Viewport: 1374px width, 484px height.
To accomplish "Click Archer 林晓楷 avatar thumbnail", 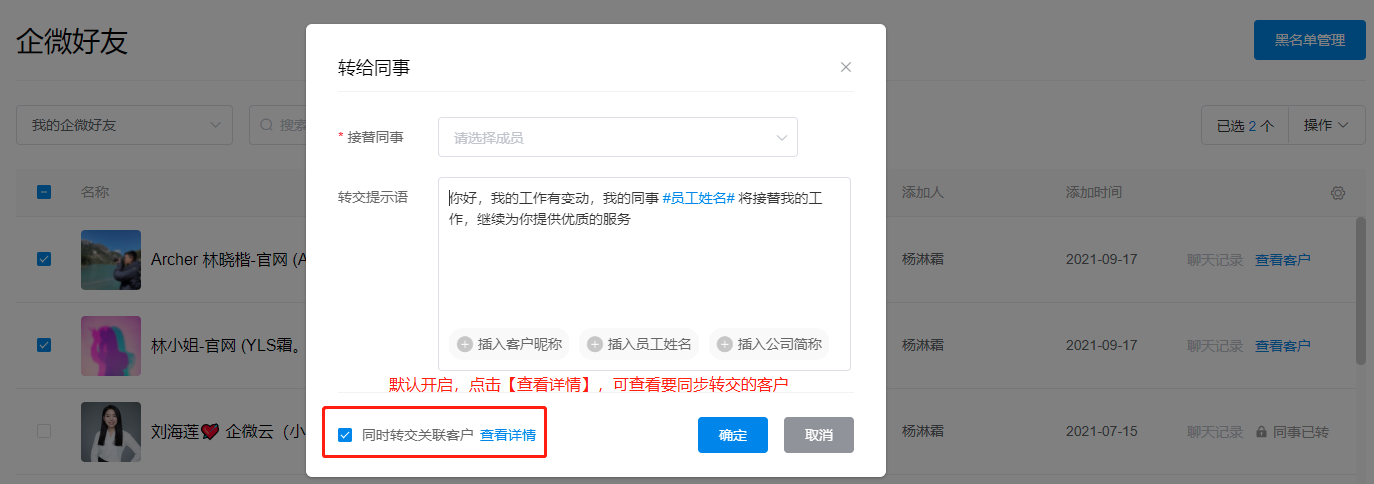I will [x=110, y=260].
